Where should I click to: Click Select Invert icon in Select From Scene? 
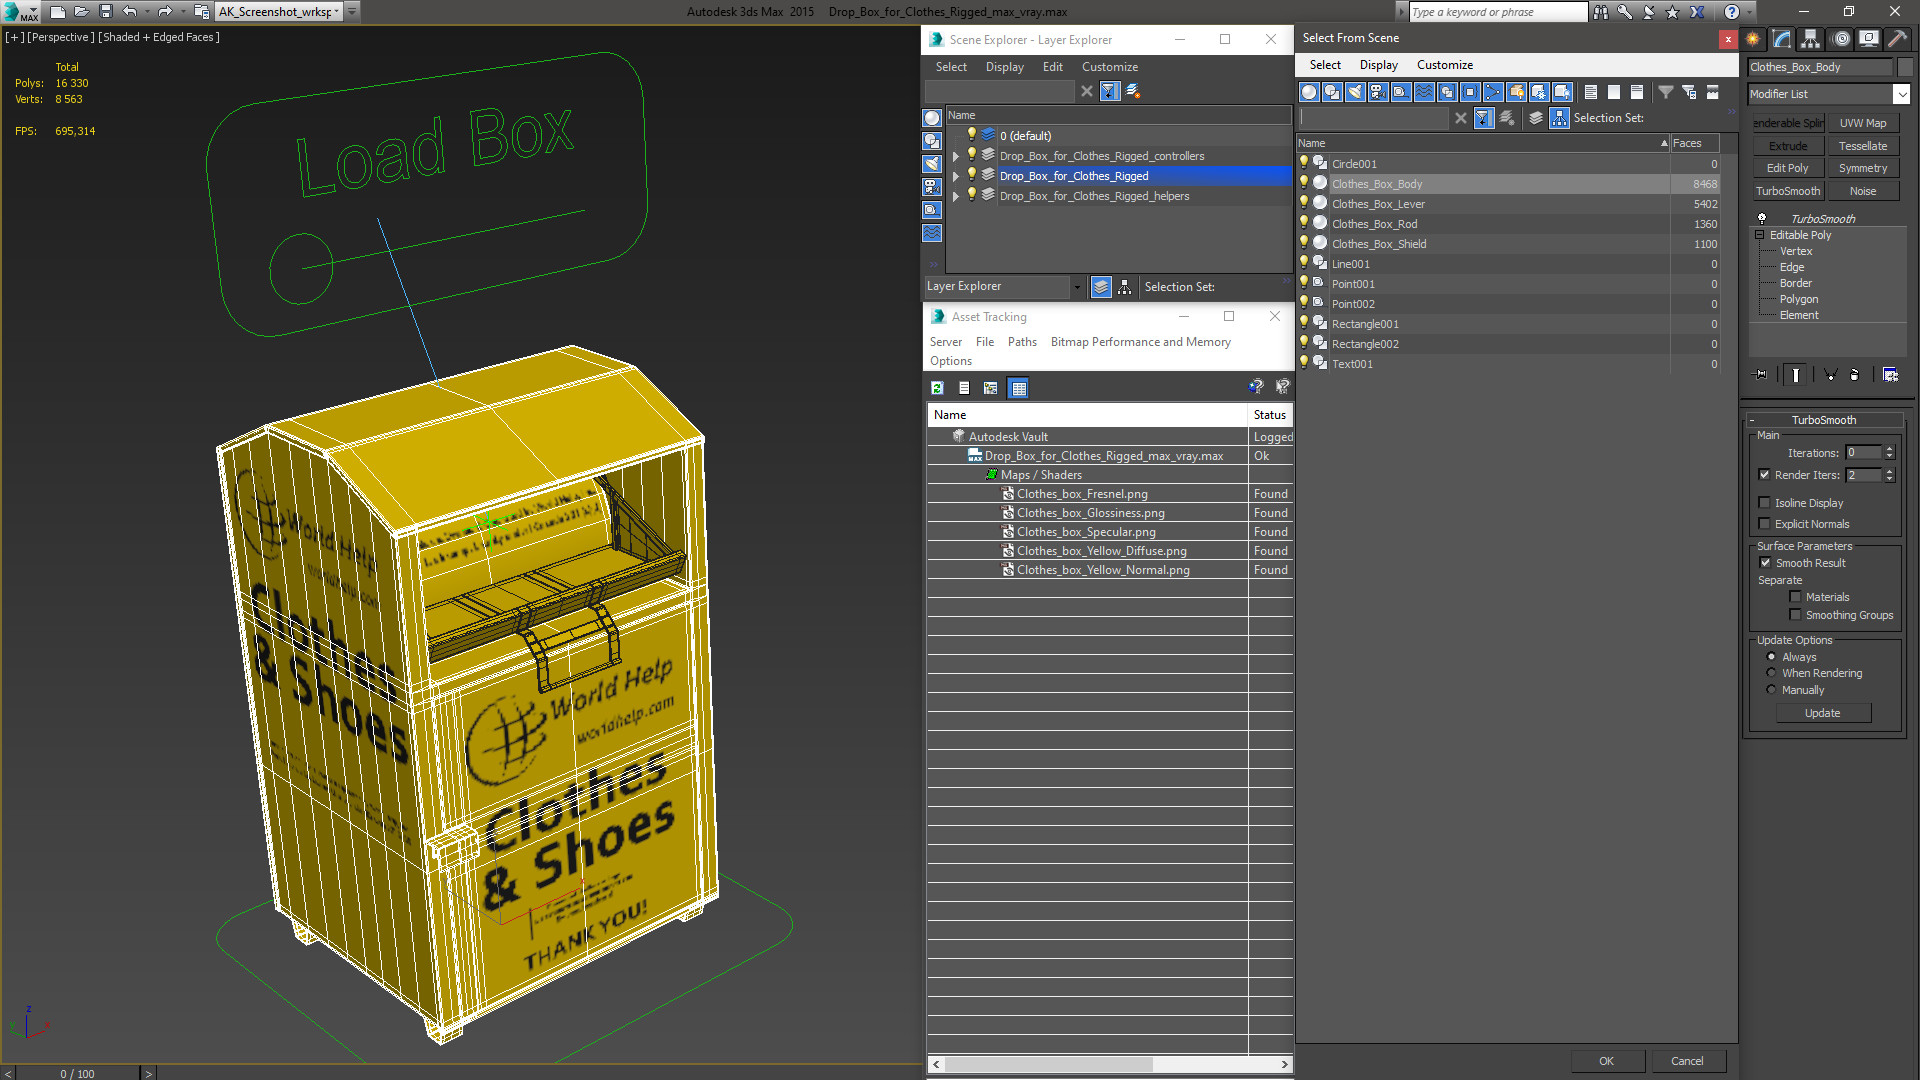pyautogui.click(x=1637, y=92)
